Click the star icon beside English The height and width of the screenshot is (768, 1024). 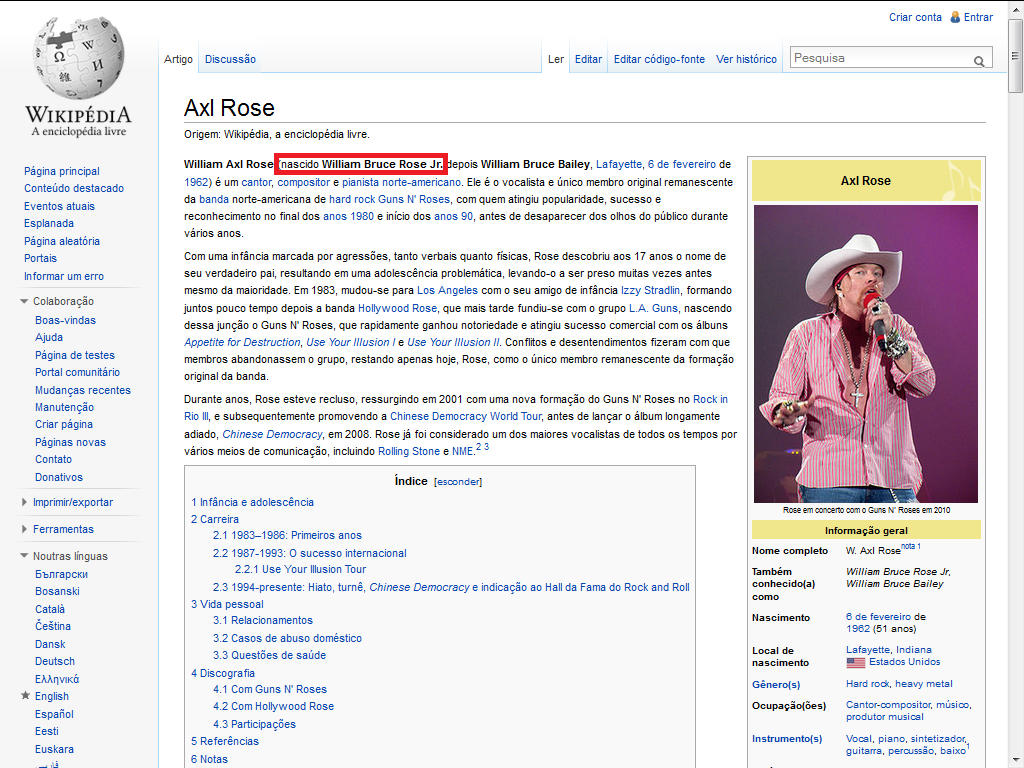tap(26, 696)
